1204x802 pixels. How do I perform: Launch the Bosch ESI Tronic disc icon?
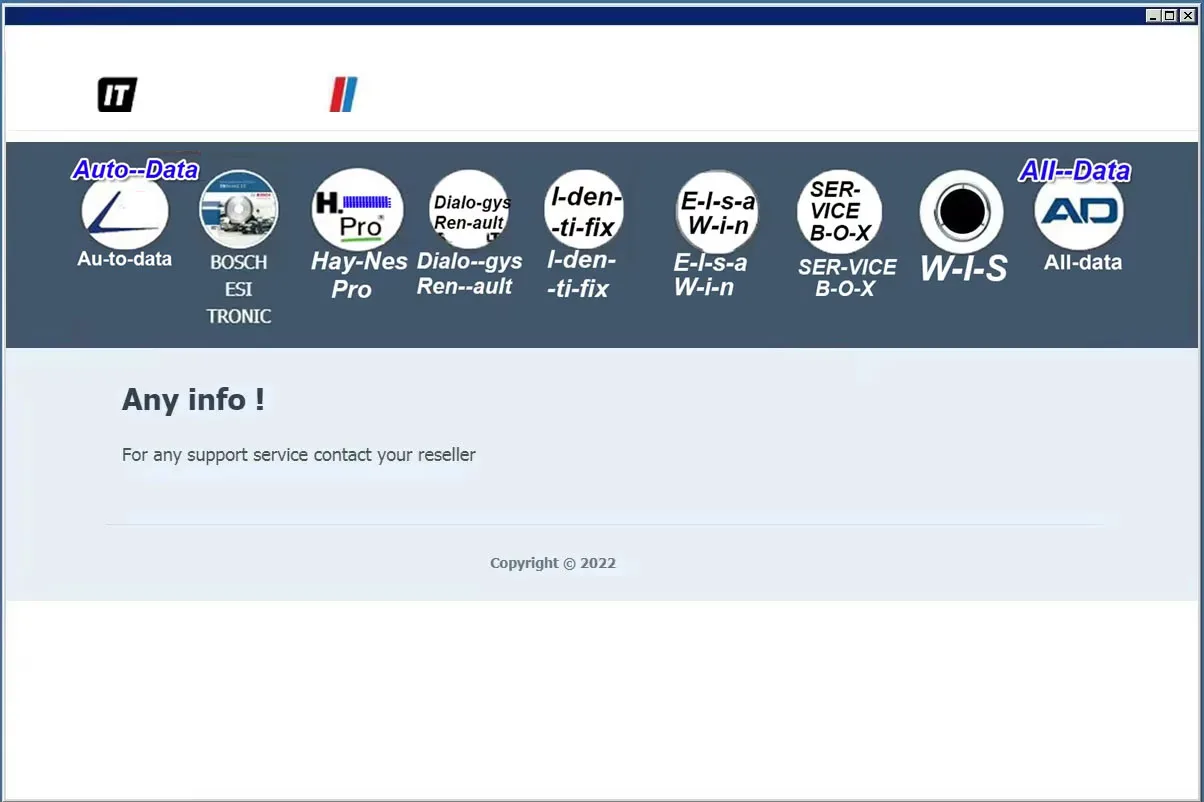(238, 209)
